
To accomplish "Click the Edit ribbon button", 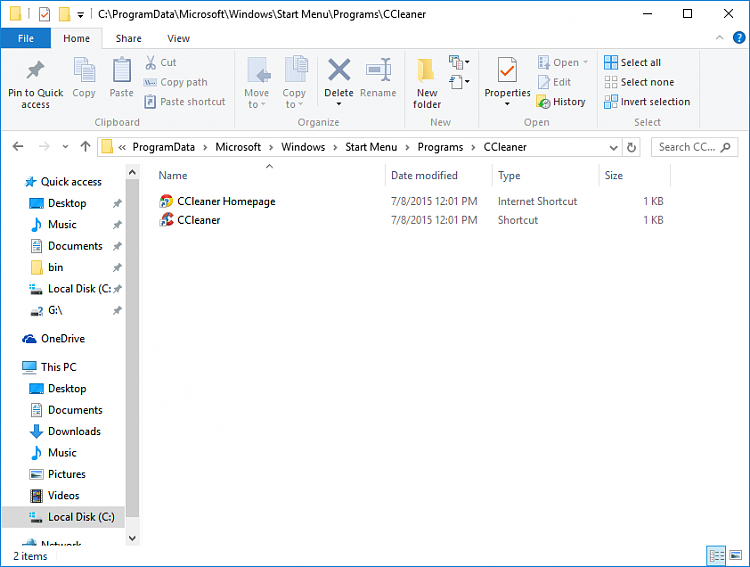I will click(555, 82).
